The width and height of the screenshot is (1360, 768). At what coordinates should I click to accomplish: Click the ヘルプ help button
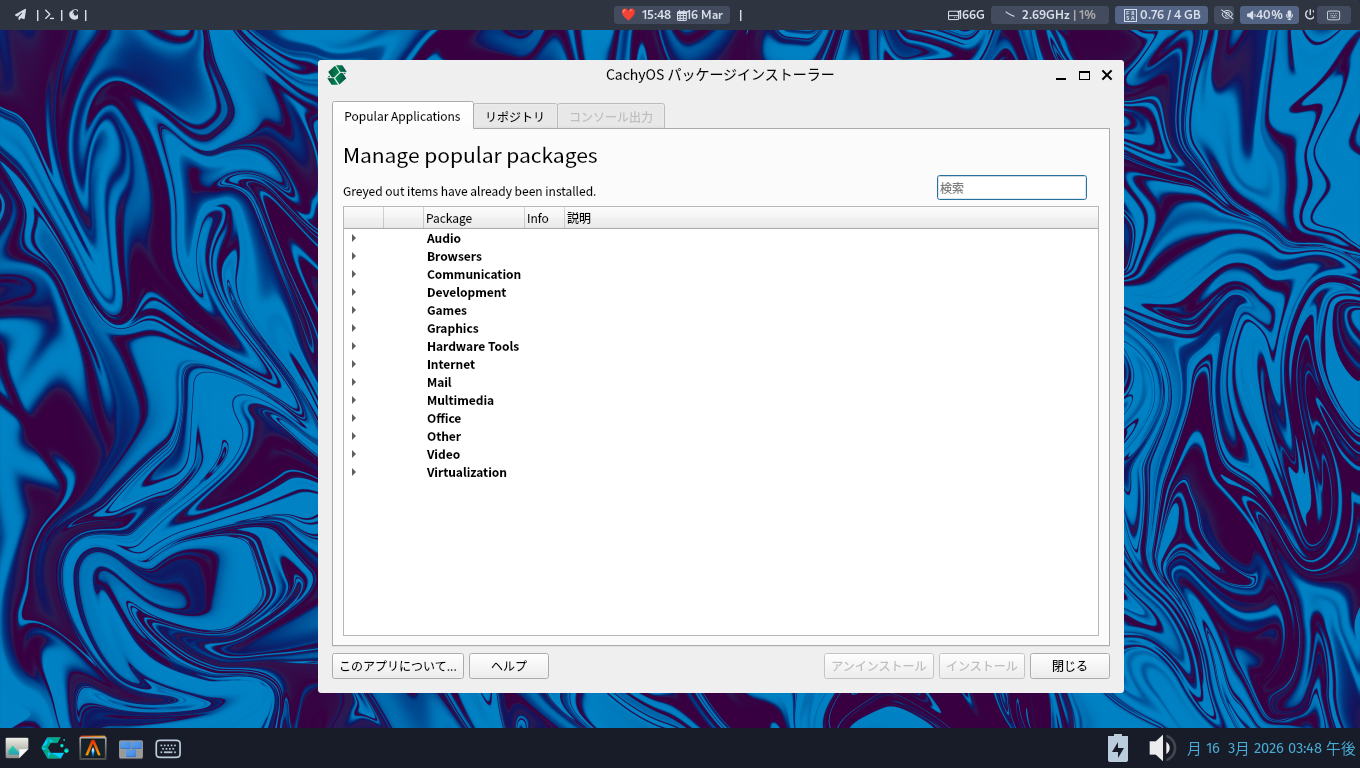(x=509, y=666)
